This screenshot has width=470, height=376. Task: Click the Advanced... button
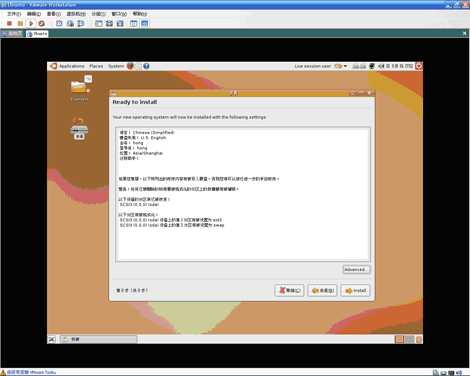pos(357,269)
